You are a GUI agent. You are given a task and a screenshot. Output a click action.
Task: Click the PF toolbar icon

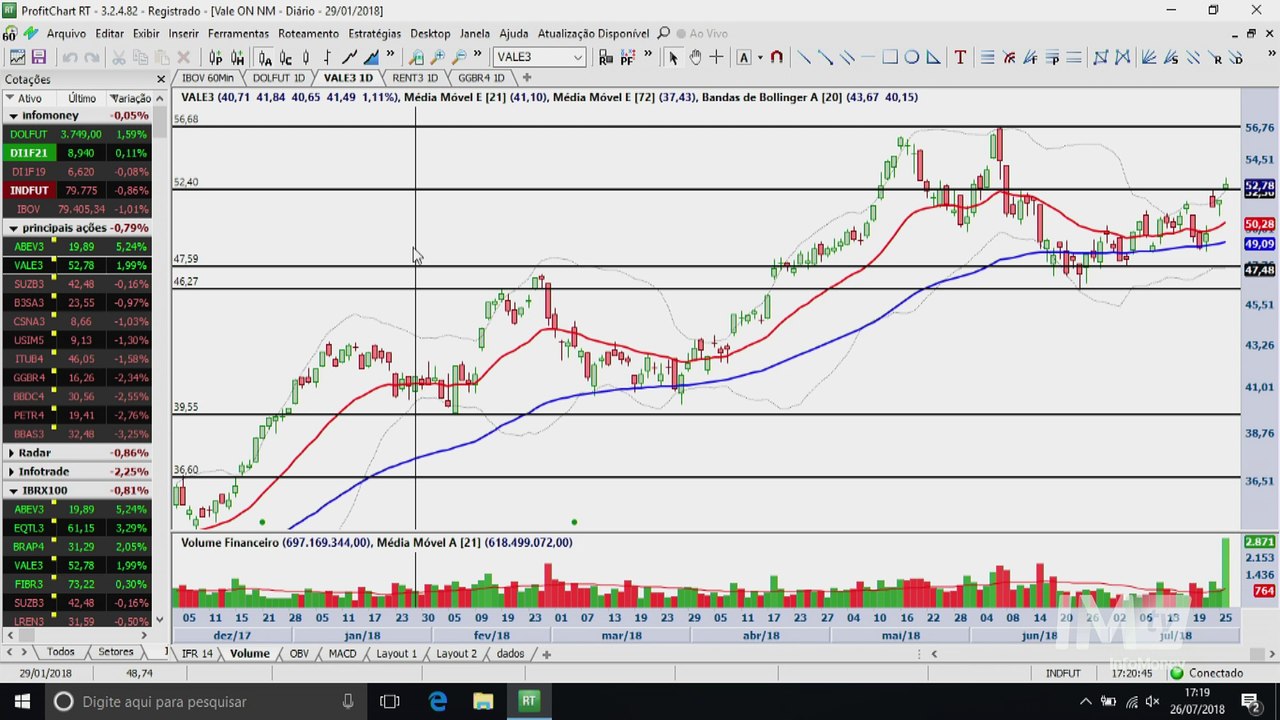tap(627, 57)
